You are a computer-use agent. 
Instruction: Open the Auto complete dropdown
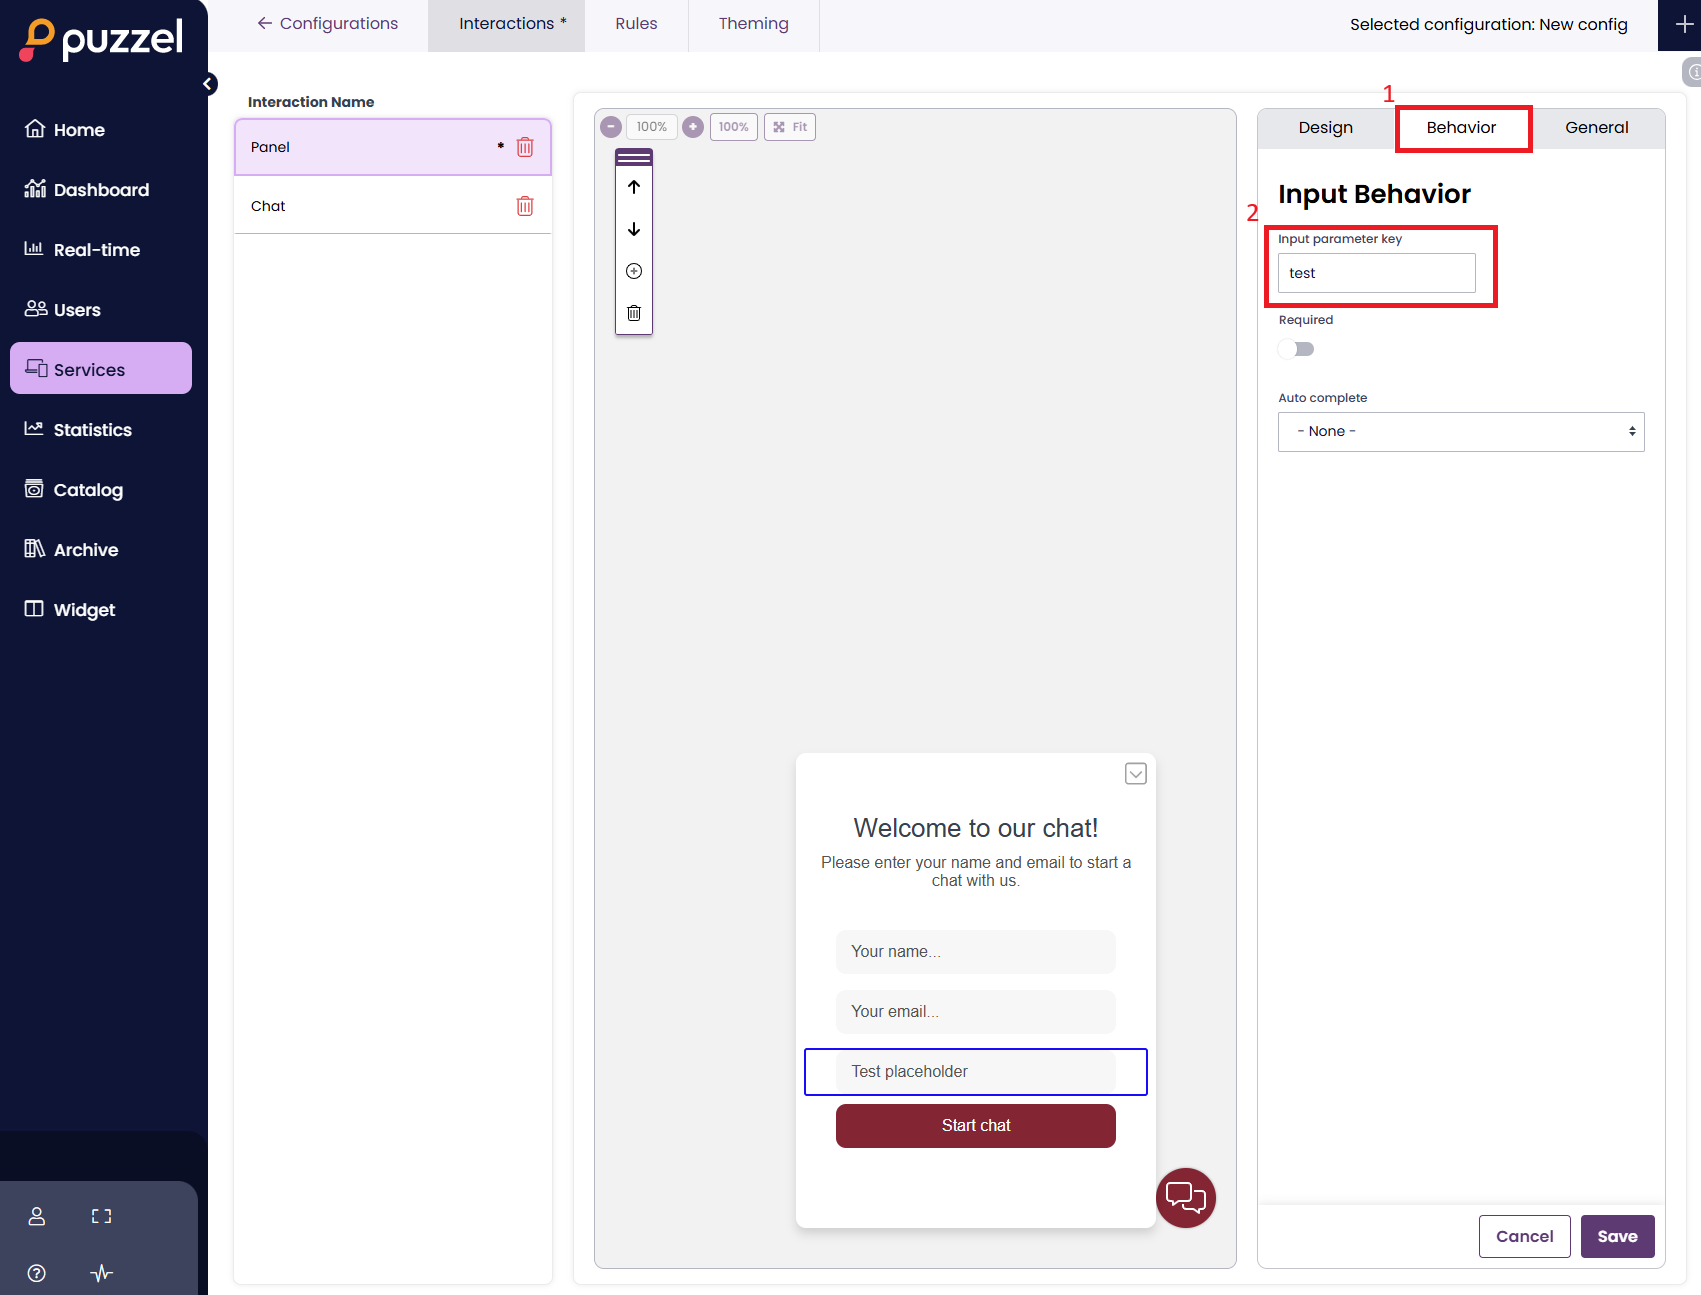tap(1460, 431)
